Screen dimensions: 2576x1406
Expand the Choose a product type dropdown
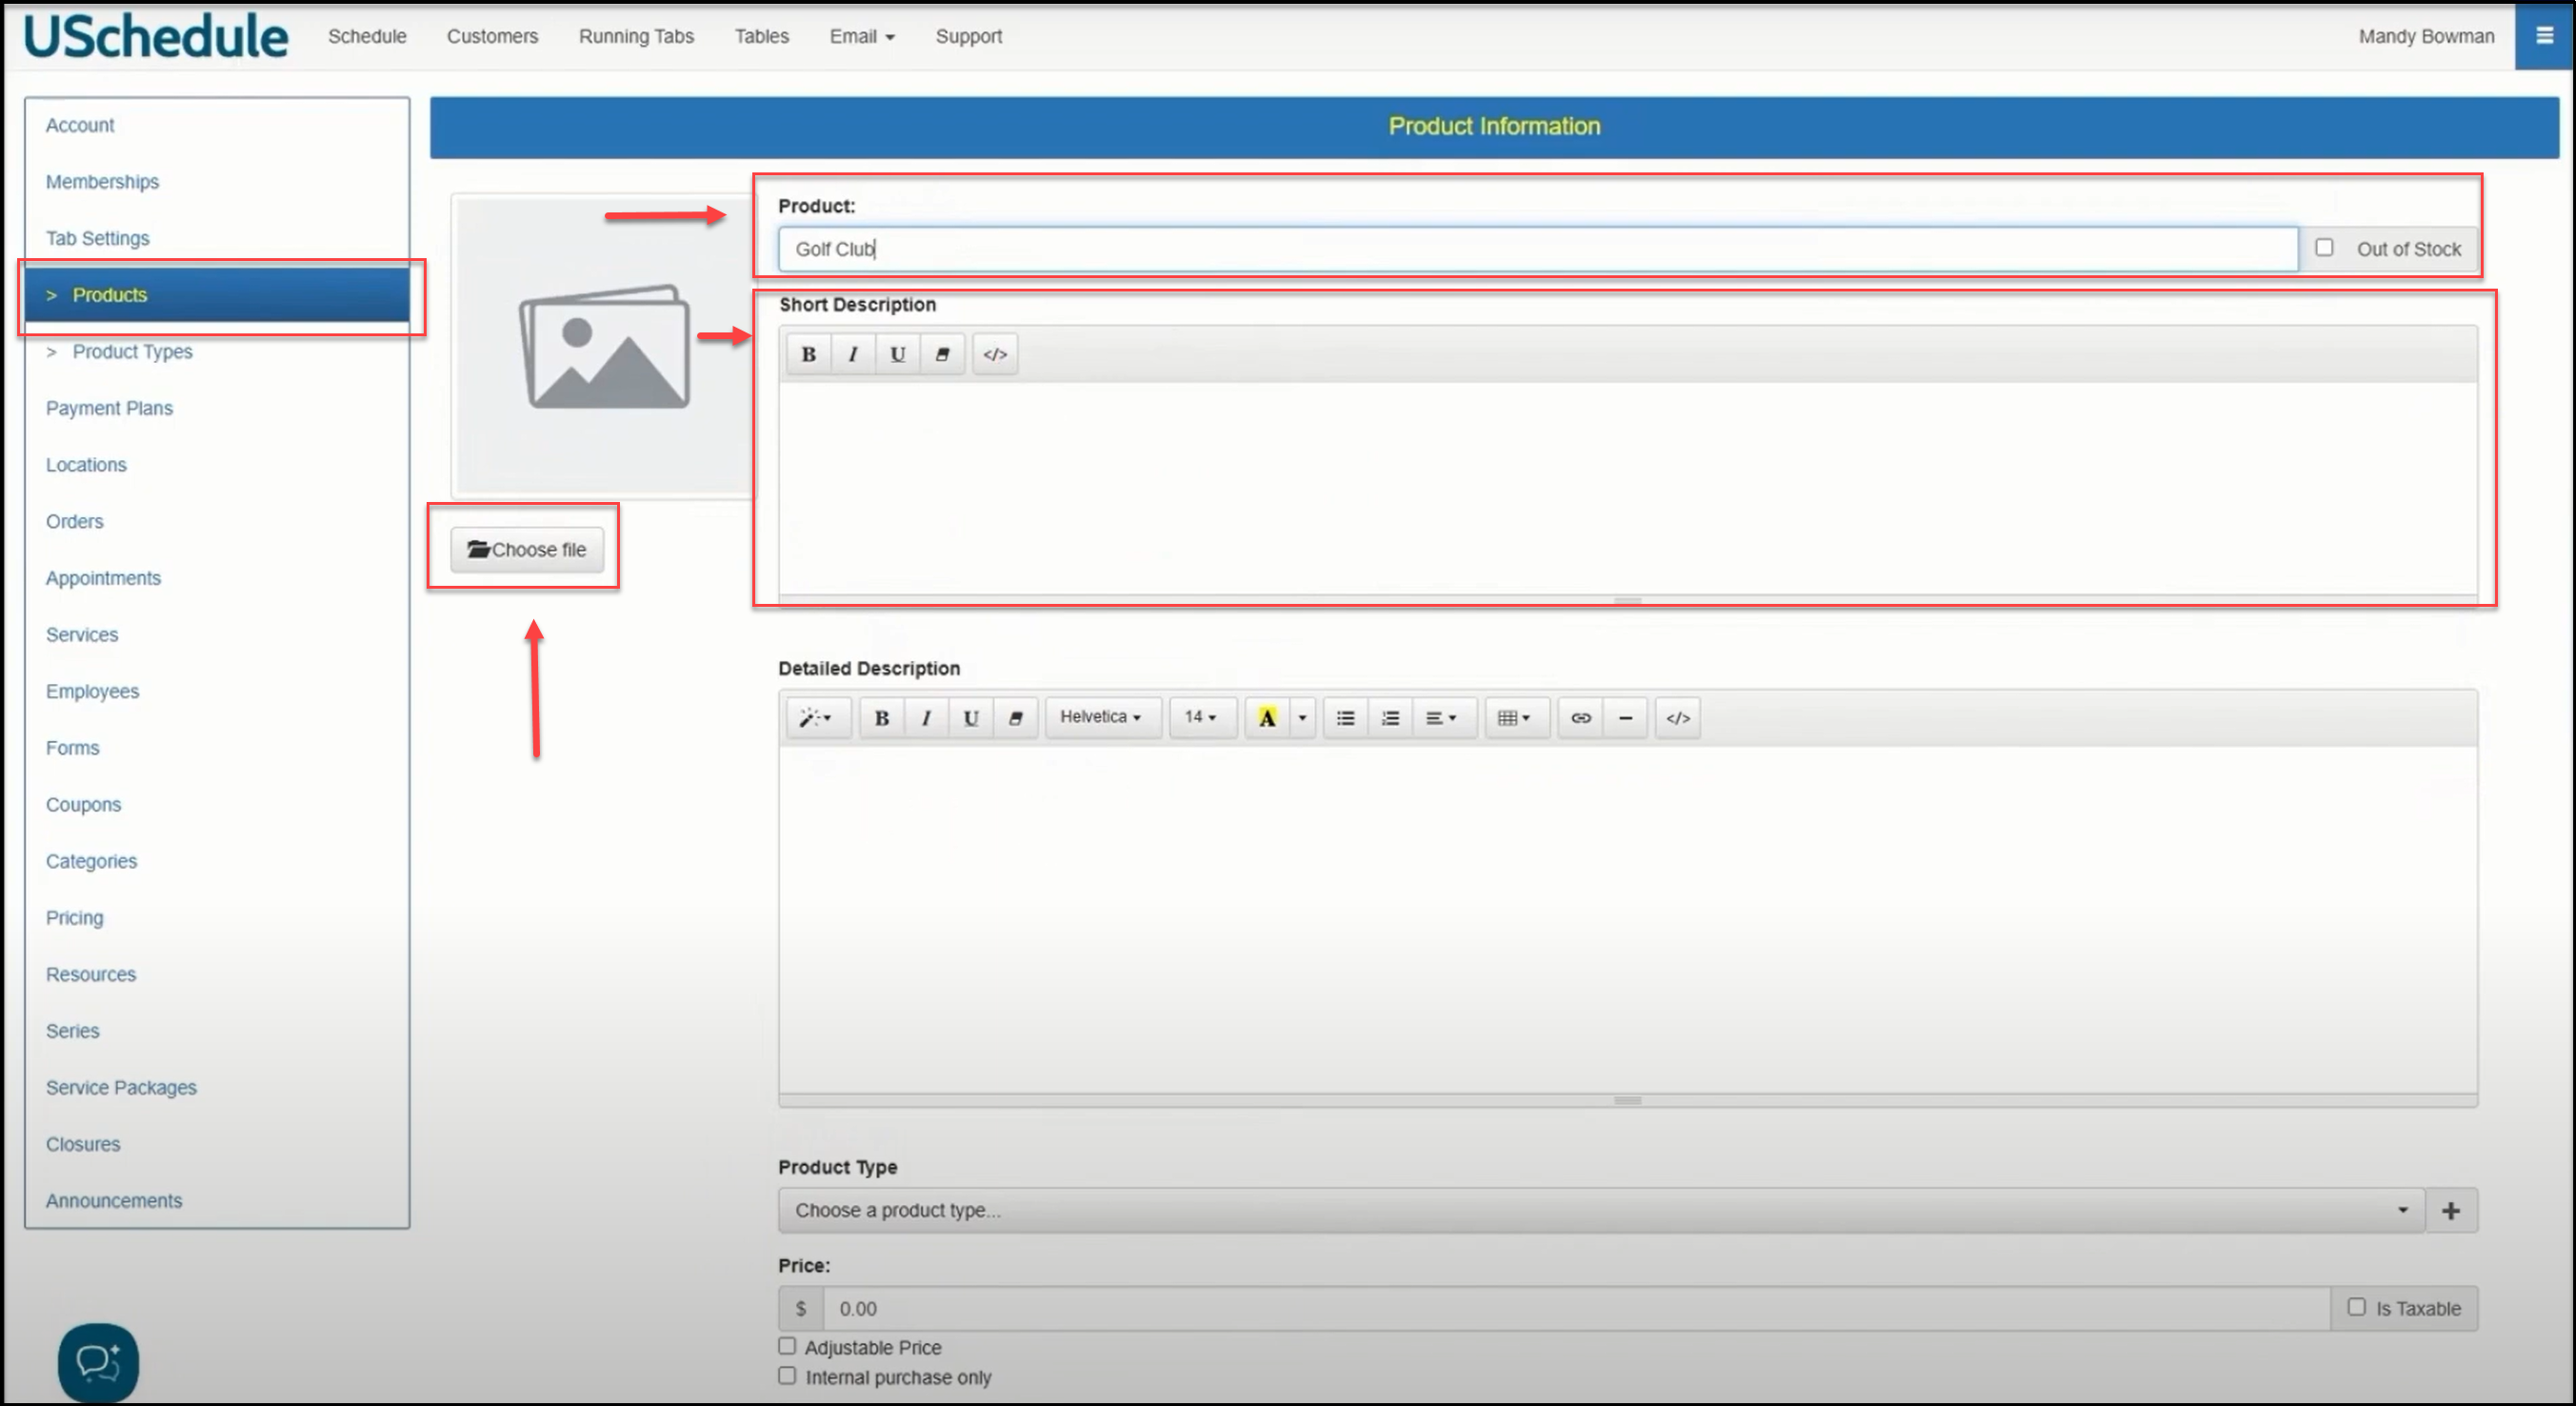click(1600, 1211)
